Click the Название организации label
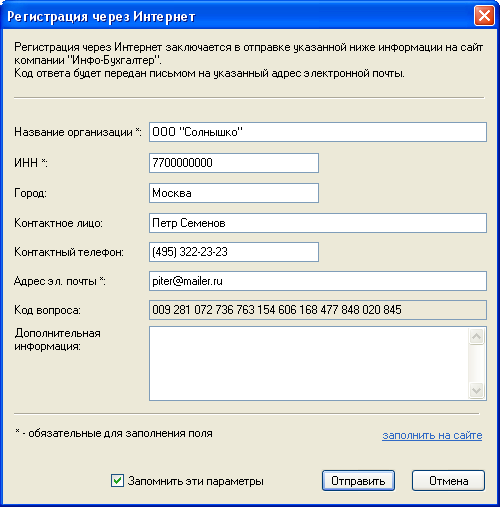The height and width of the screenshot is (507, 500). (78, 132)
